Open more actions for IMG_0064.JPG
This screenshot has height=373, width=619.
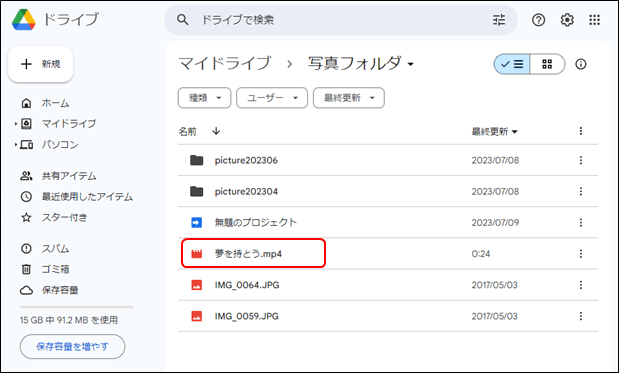581,285
